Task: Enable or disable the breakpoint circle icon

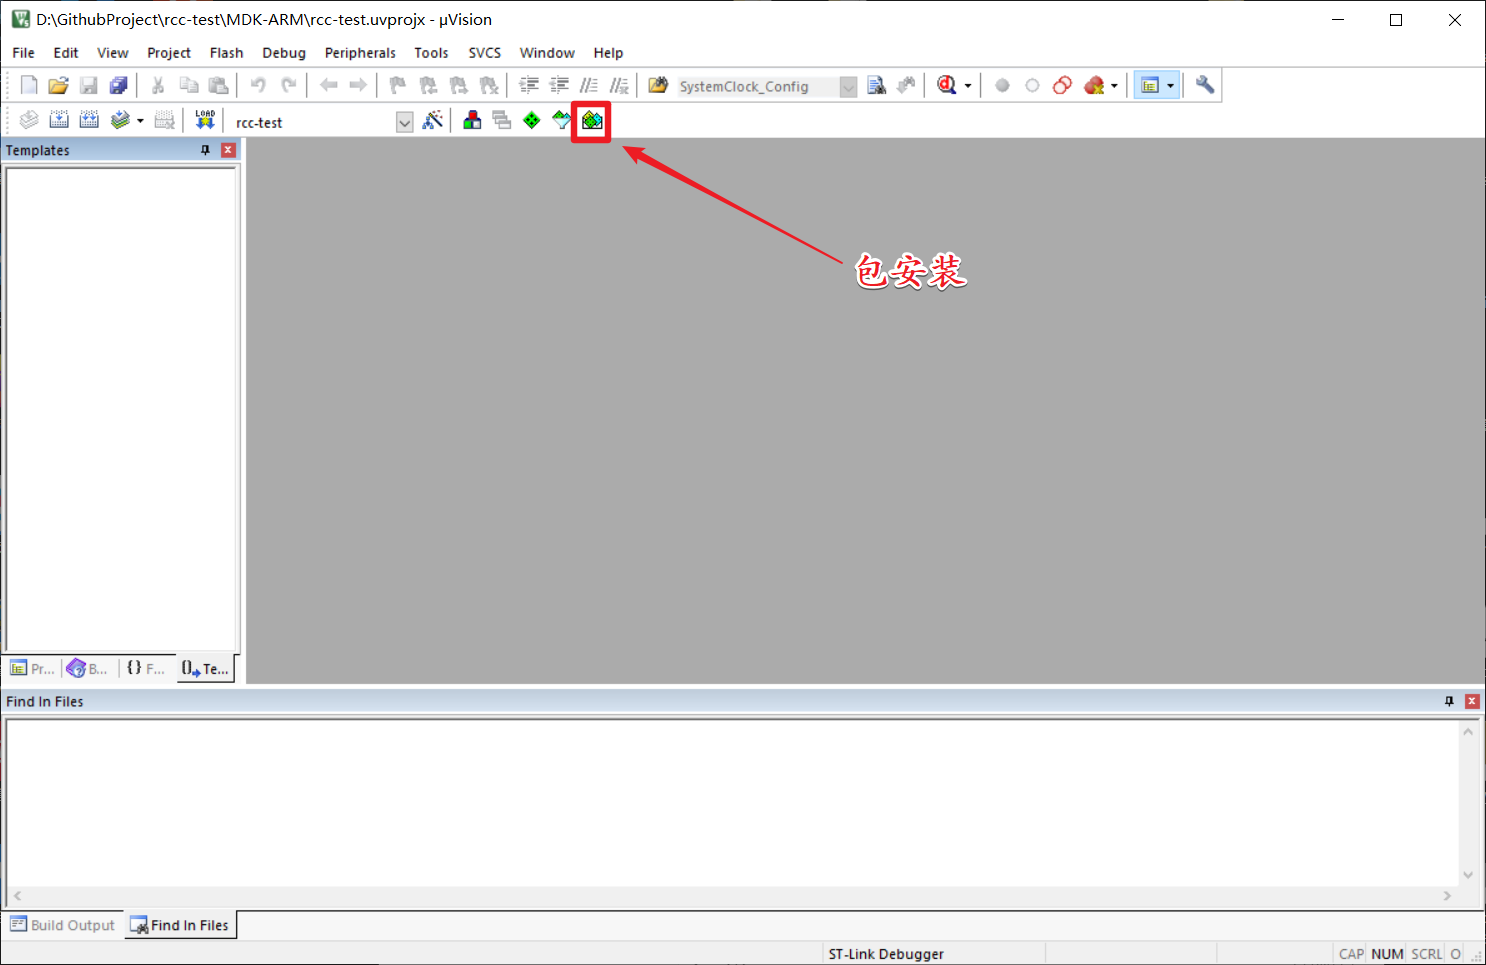Action: pyautogui.click(x=1032, y=86)
